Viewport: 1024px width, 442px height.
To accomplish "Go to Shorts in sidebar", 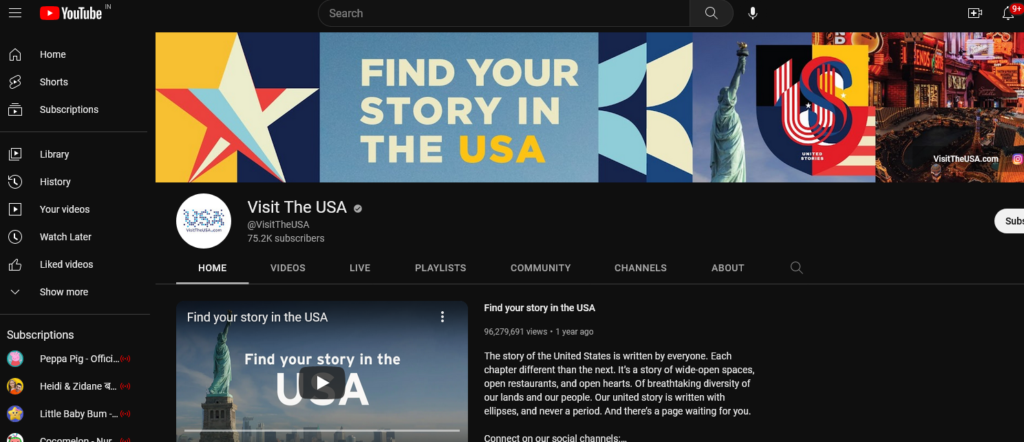I will [54, 82].
